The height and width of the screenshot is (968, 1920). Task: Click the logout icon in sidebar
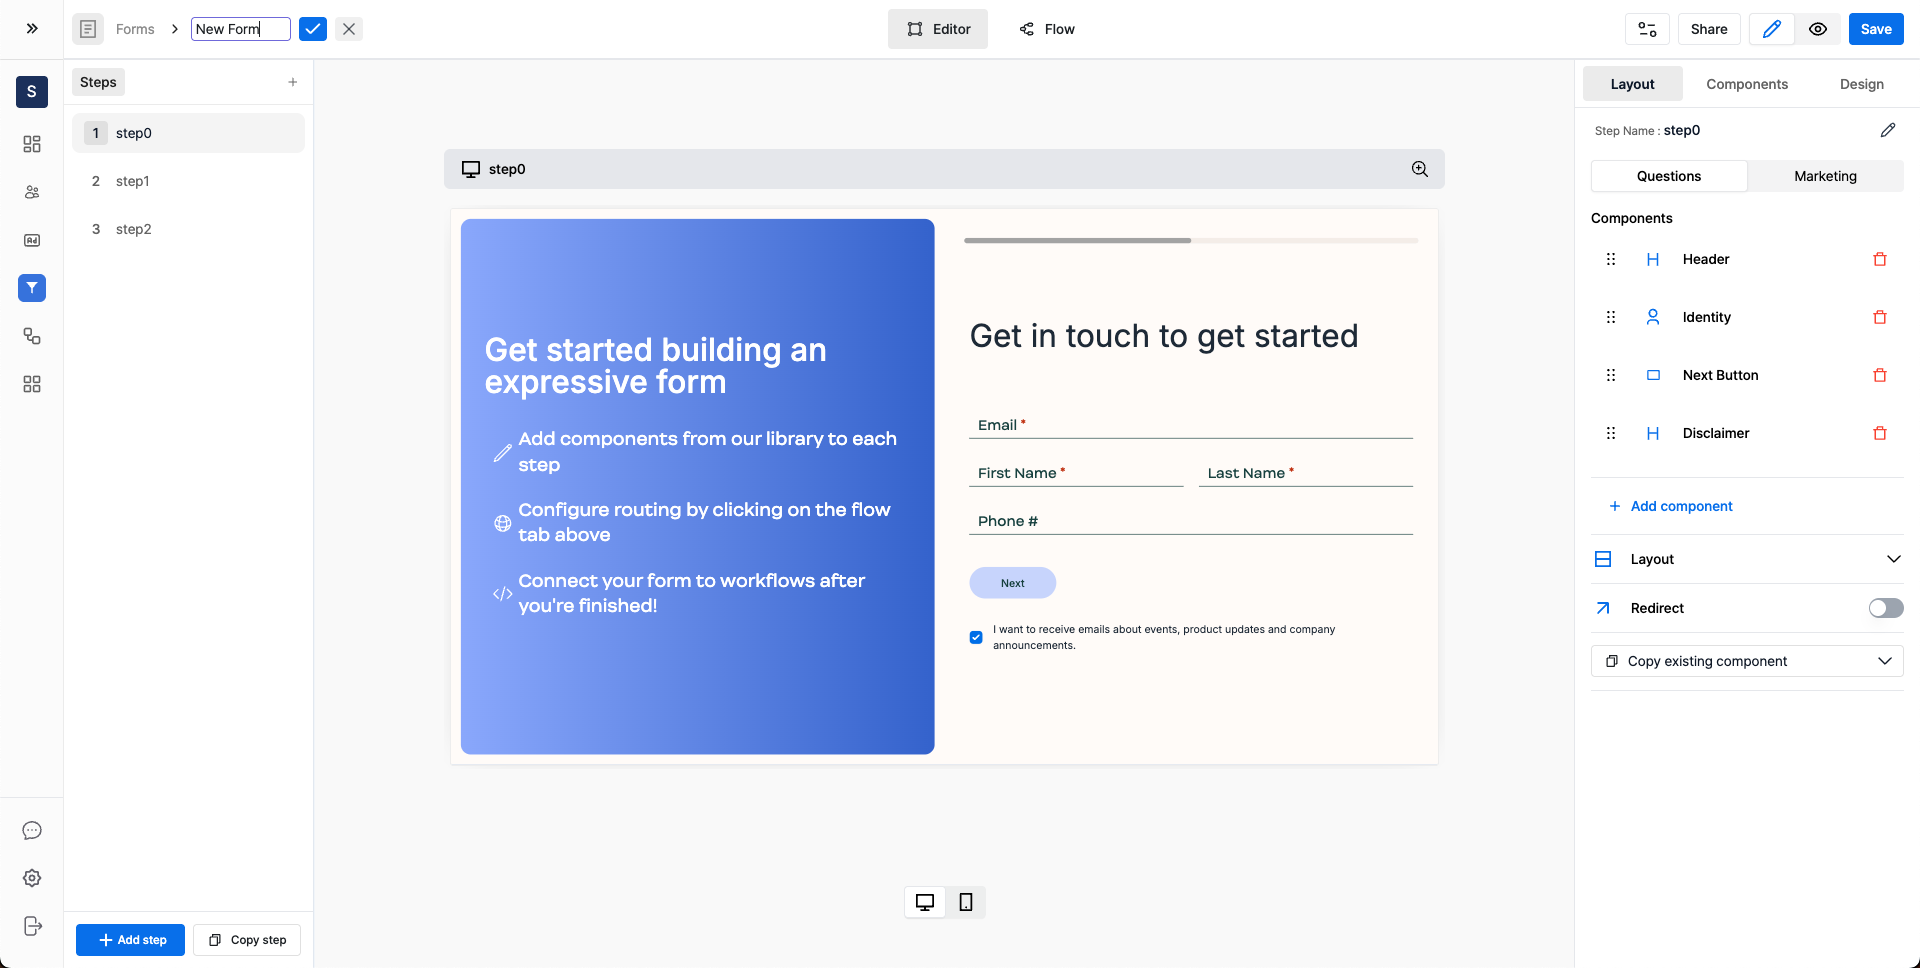(32, 926)
